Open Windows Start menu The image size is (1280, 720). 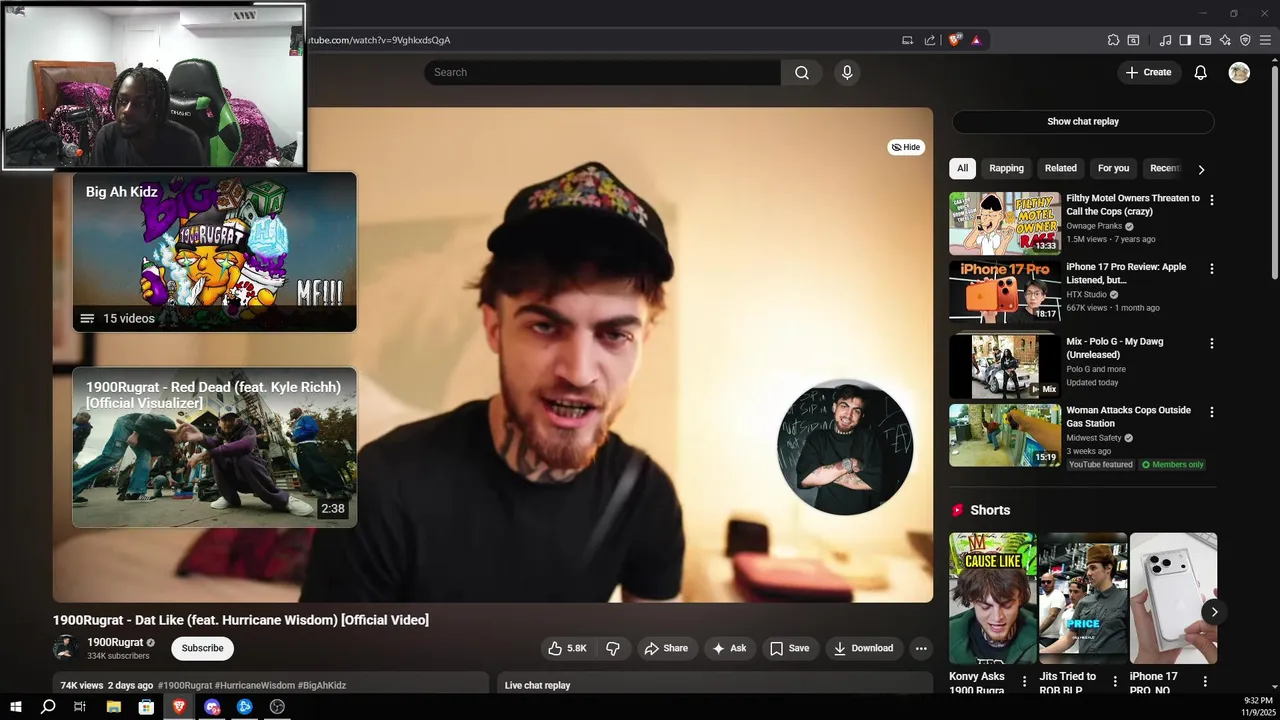click(x=16, y=707)
